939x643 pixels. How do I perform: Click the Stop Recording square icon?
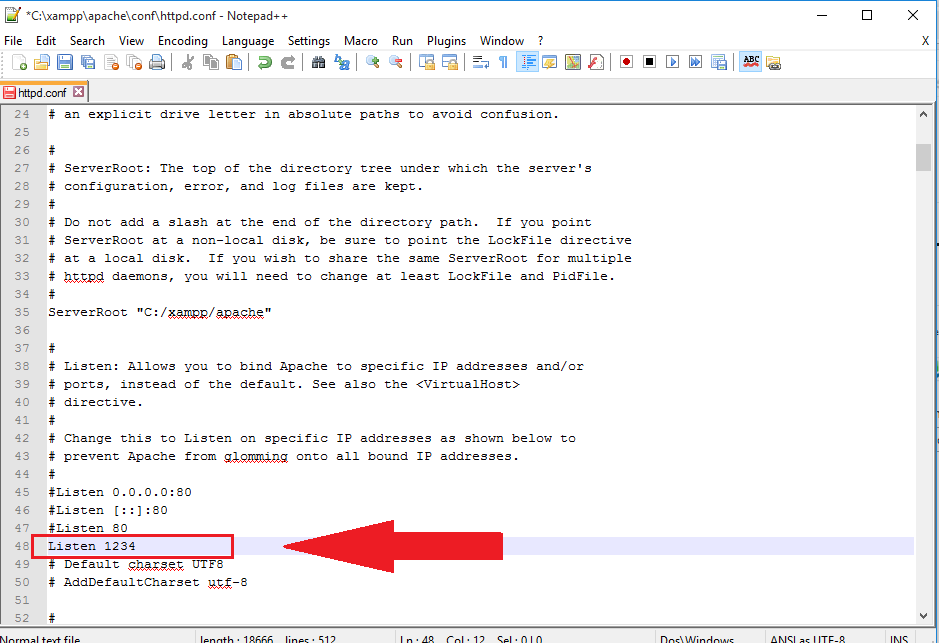point(649,62)
